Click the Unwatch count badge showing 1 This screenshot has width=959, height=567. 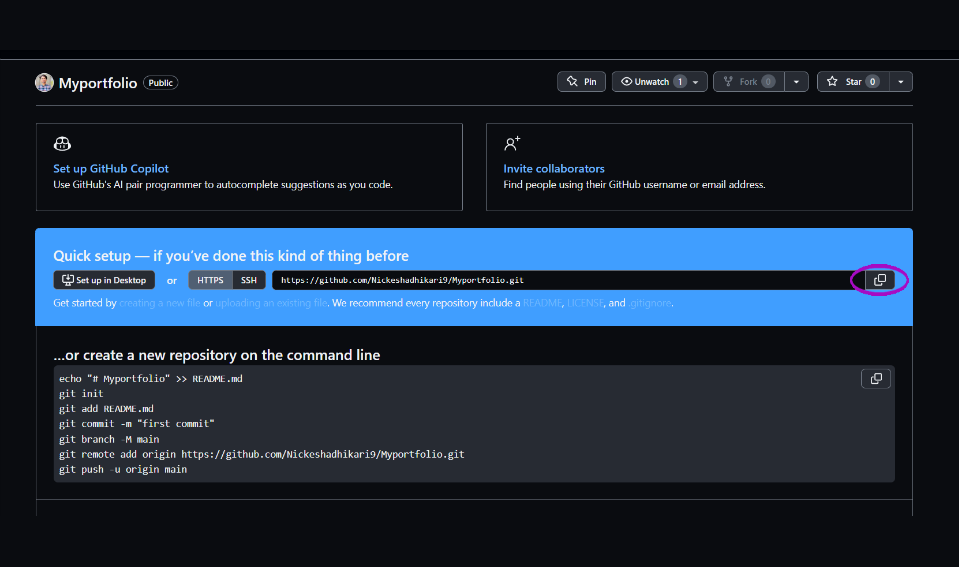pyautogui.click(x=680, y=81)
